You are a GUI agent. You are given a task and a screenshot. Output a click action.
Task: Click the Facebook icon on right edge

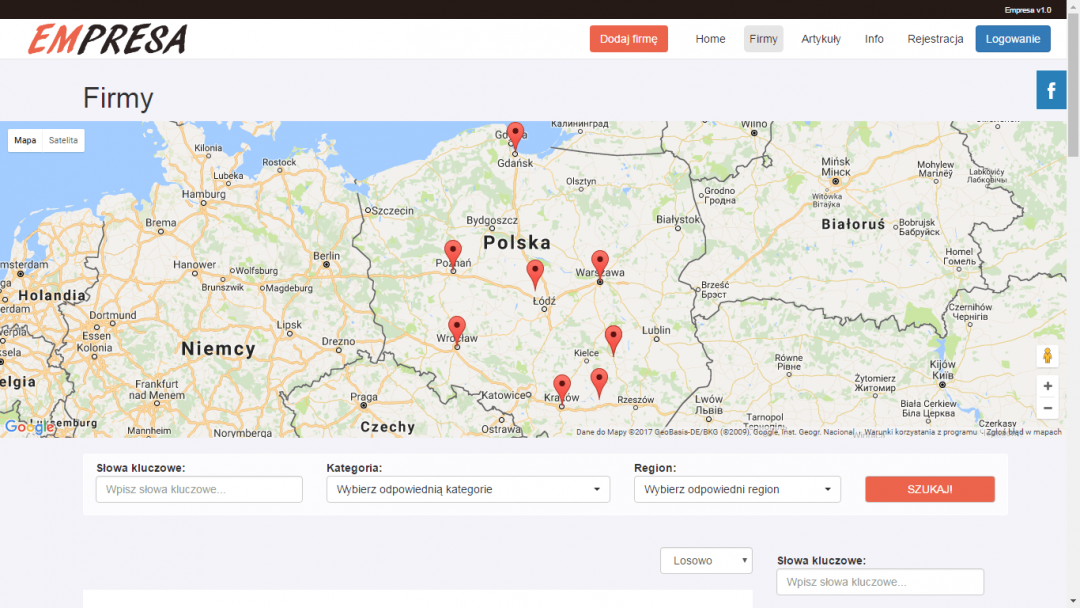(1051, 91)
